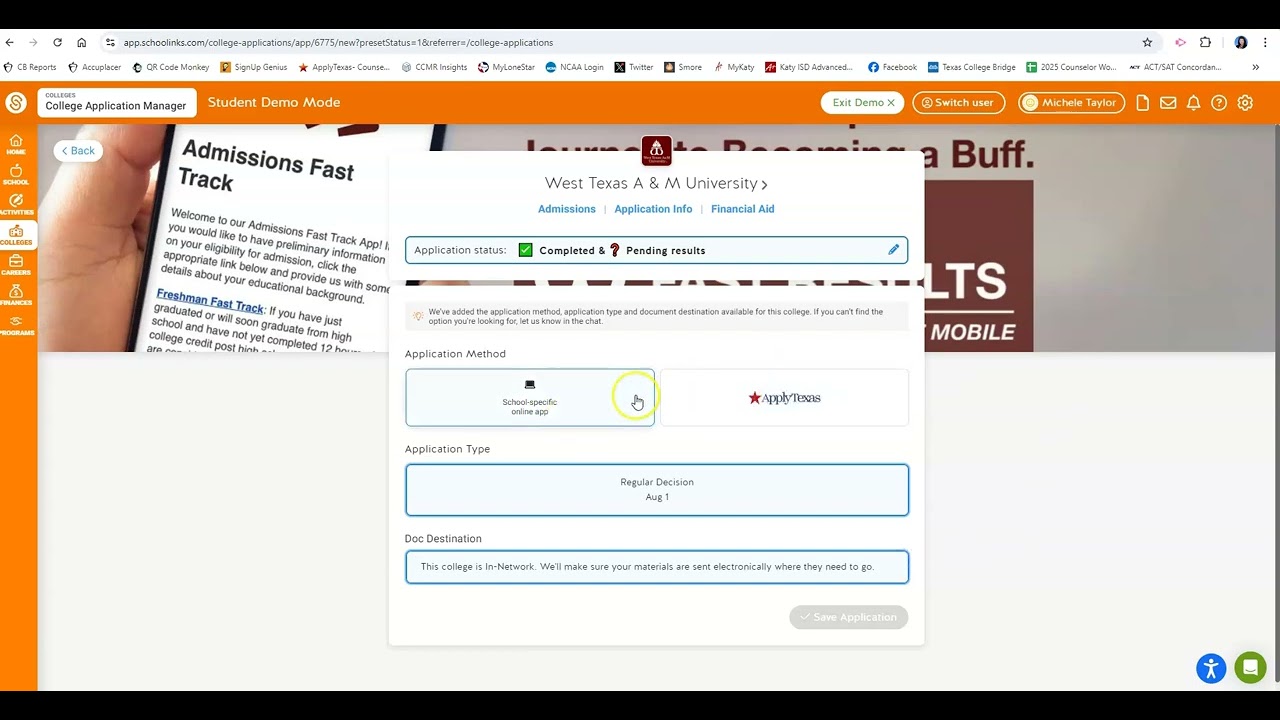Image resolution: width=1280 pixels, height=720 pixels.
Task: Click Exit Demo button
Action: [x=863, y=103]
